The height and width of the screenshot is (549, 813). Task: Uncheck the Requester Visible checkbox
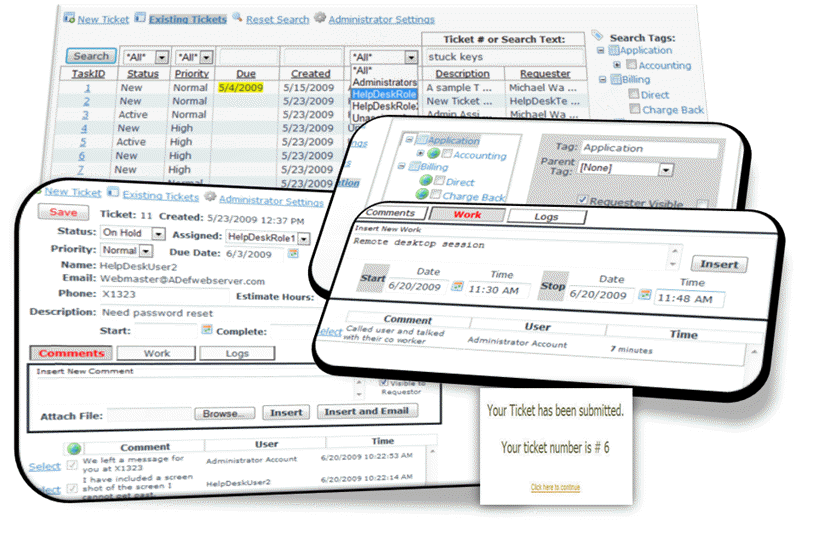(x=583, y=200)
